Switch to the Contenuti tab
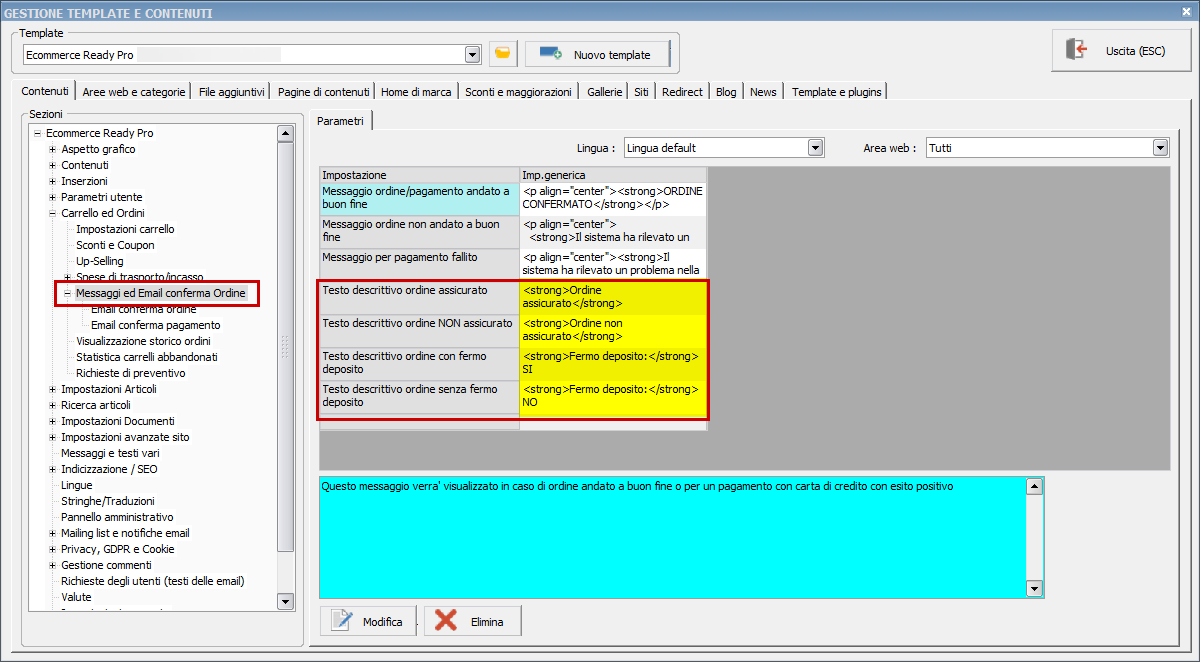 click(45, 91)
